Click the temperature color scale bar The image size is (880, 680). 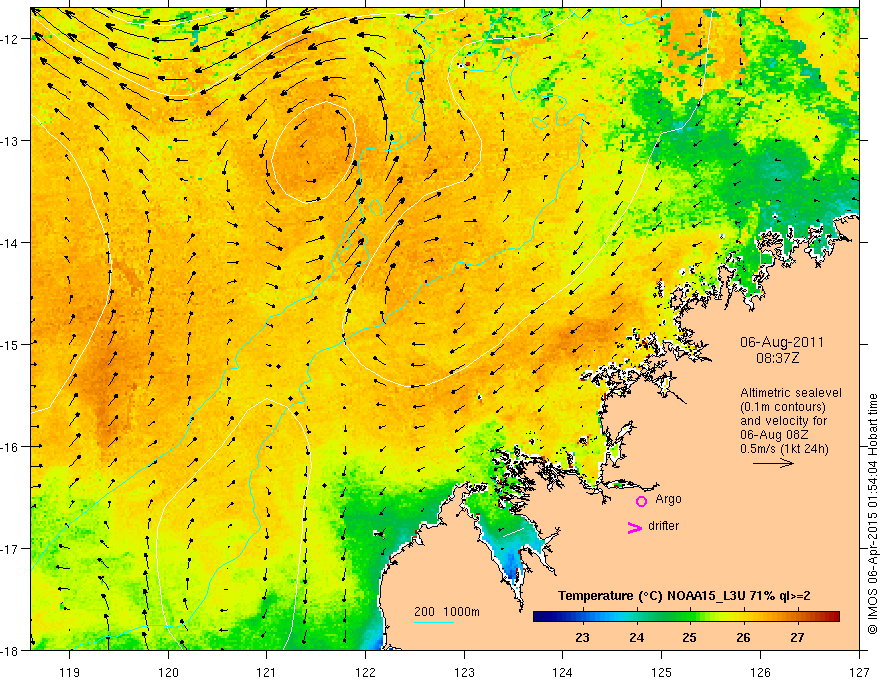[686, 617]
